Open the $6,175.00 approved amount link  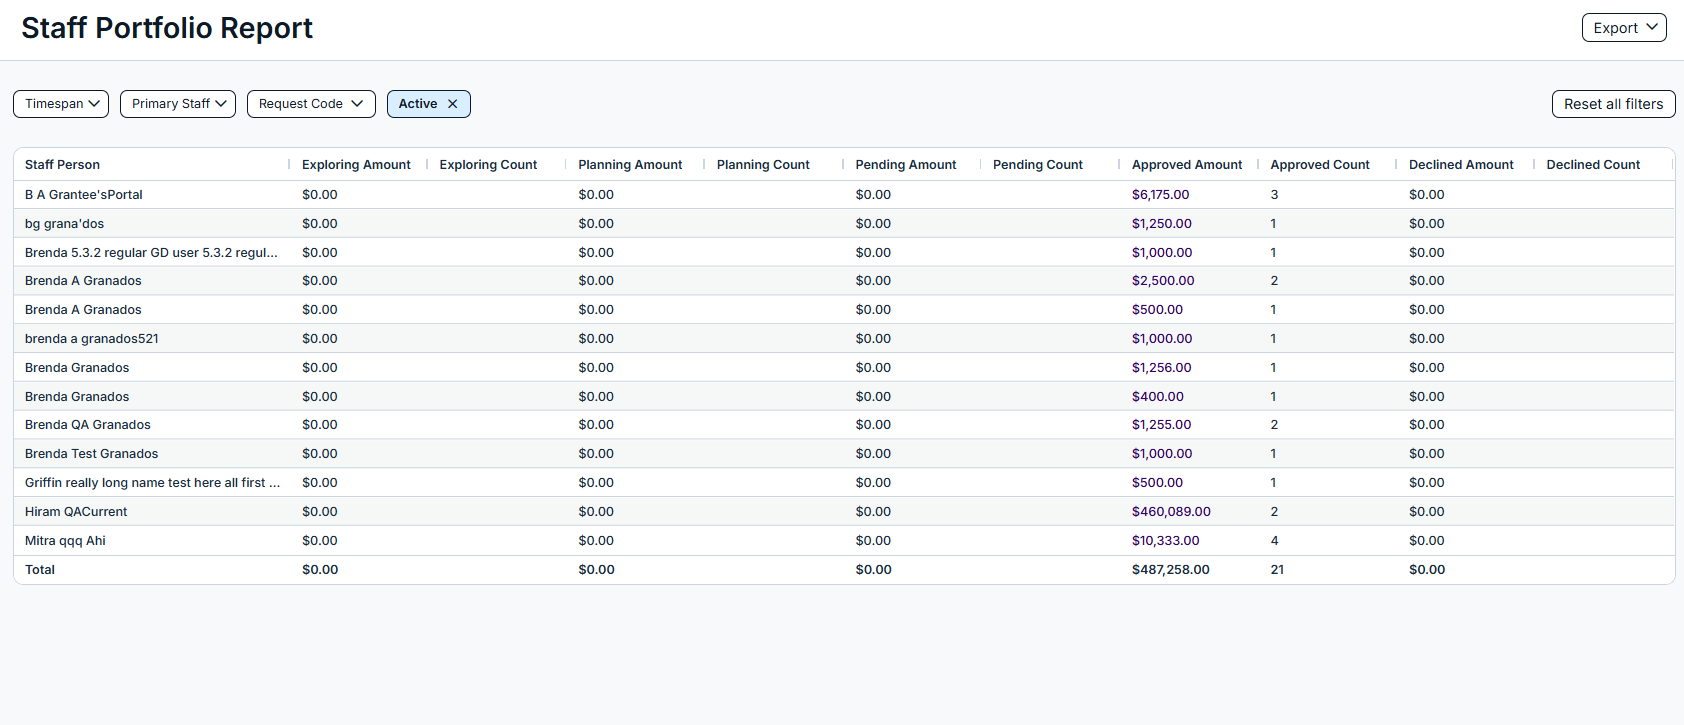(1160, 195)
